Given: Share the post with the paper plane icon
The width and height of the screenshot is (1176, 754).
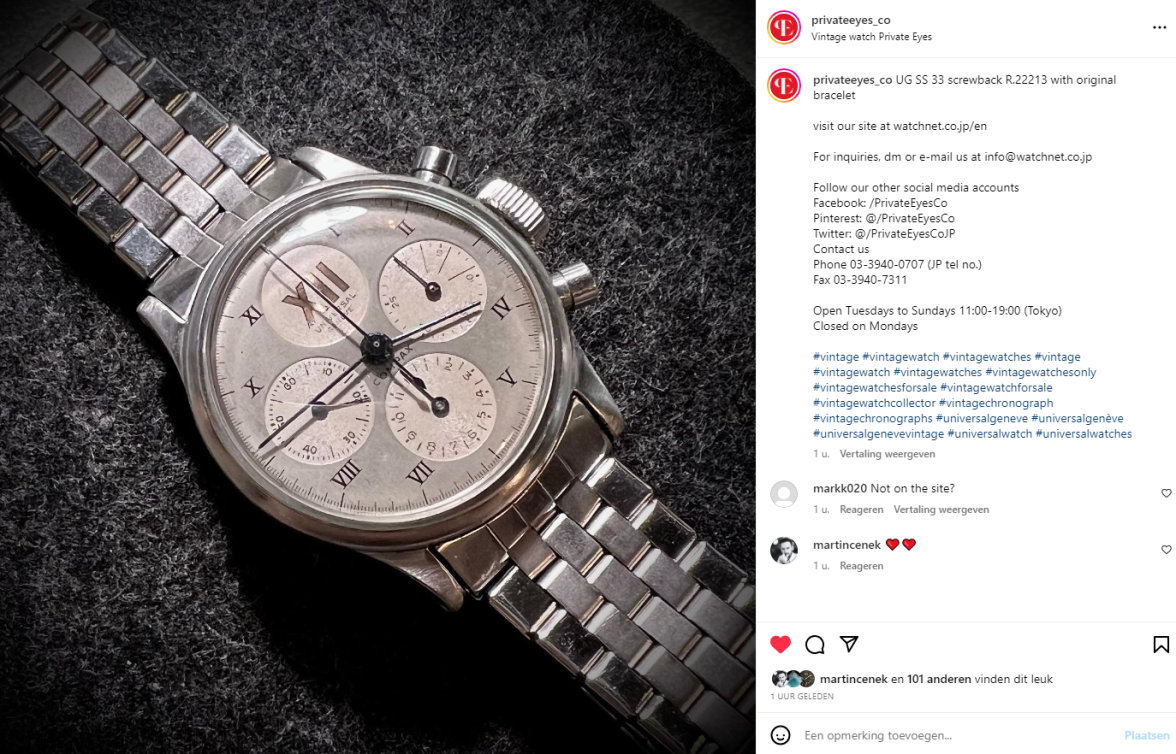Looking at the screenshot, I should click(849, 644).
